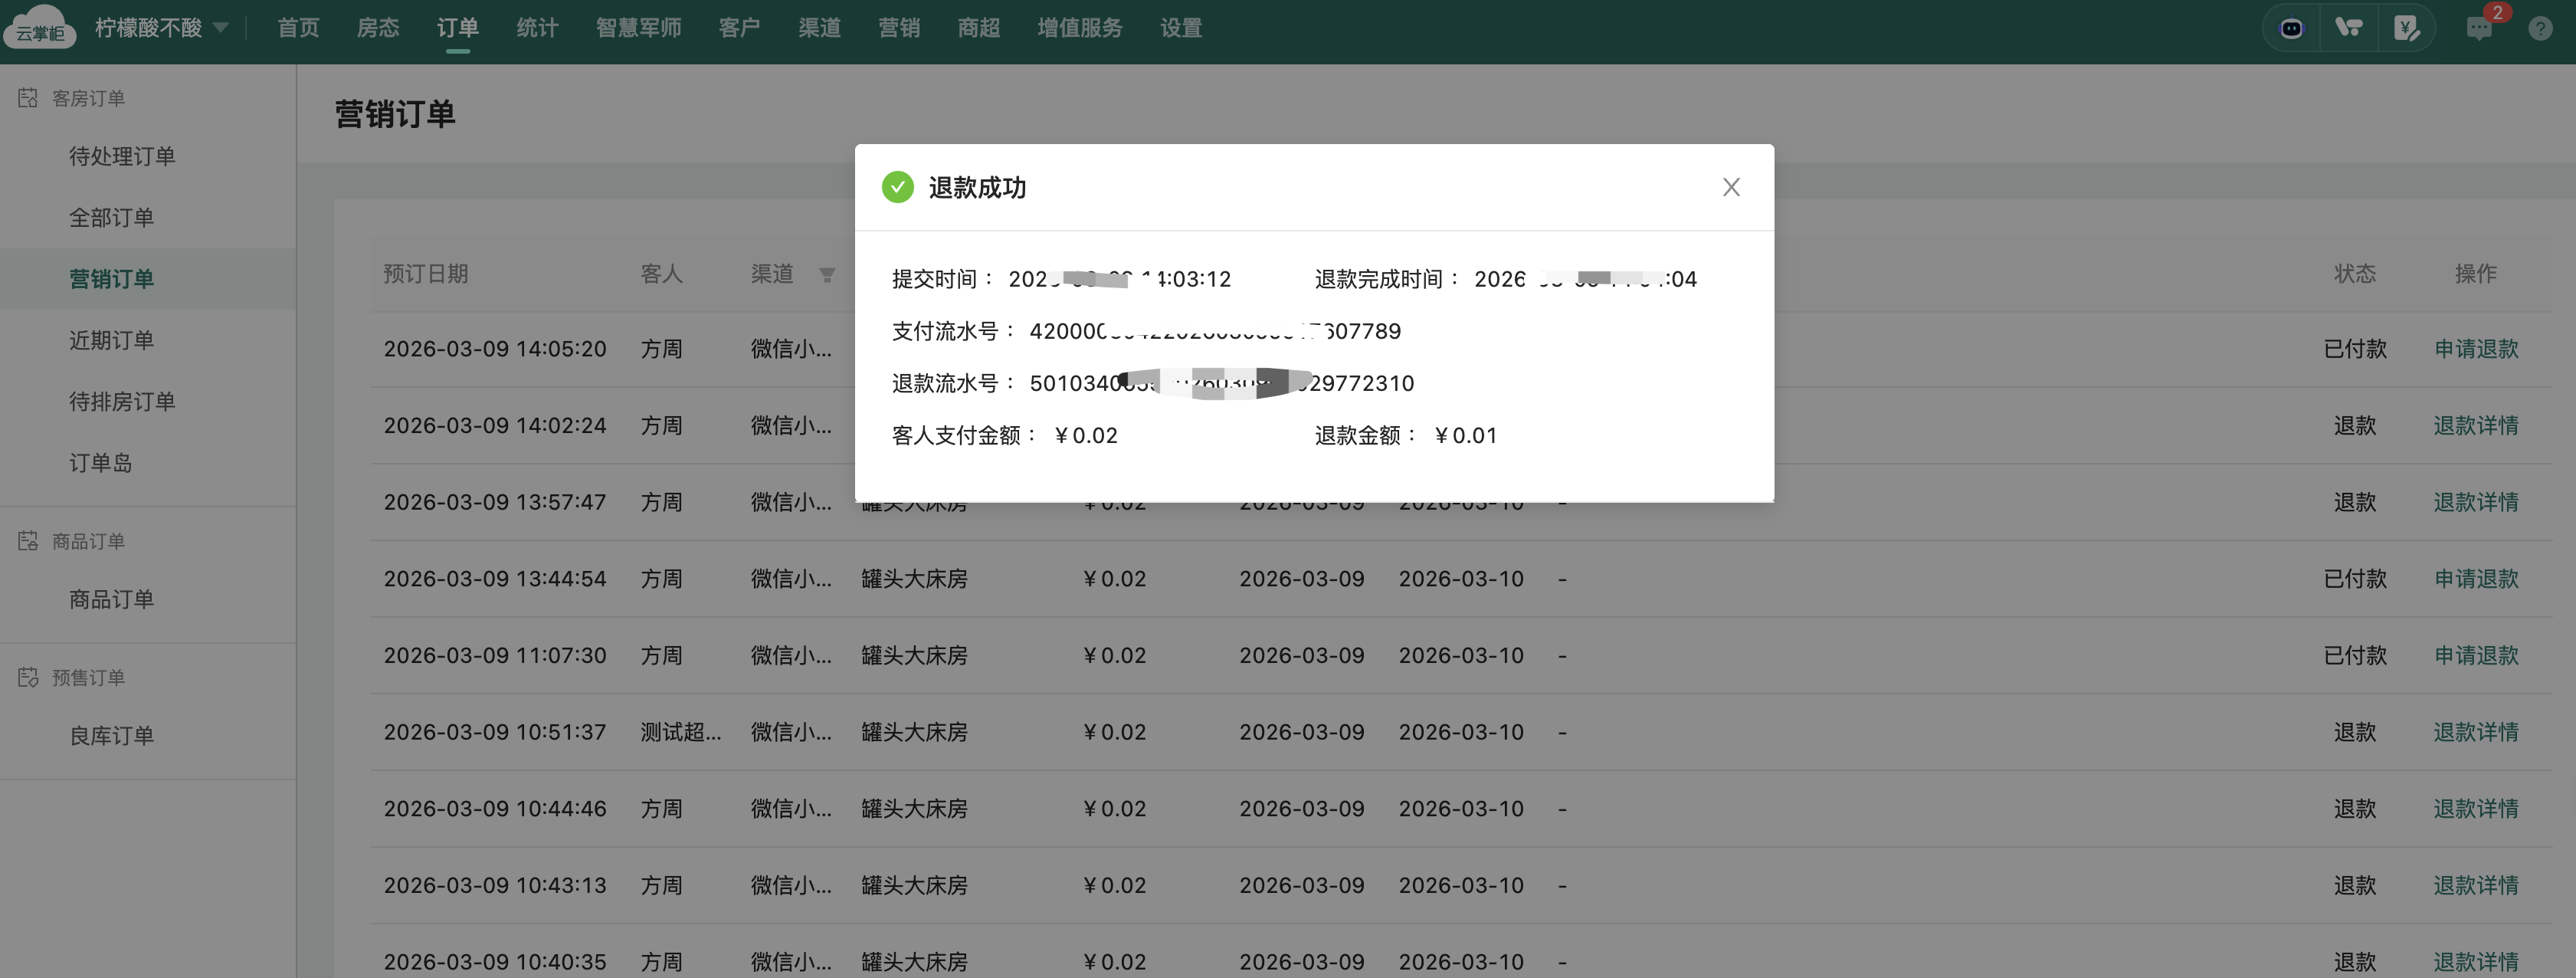The image size is (2576, 978).
Task: Click the green refund success checkmark icon
Action: click(897, 187)
